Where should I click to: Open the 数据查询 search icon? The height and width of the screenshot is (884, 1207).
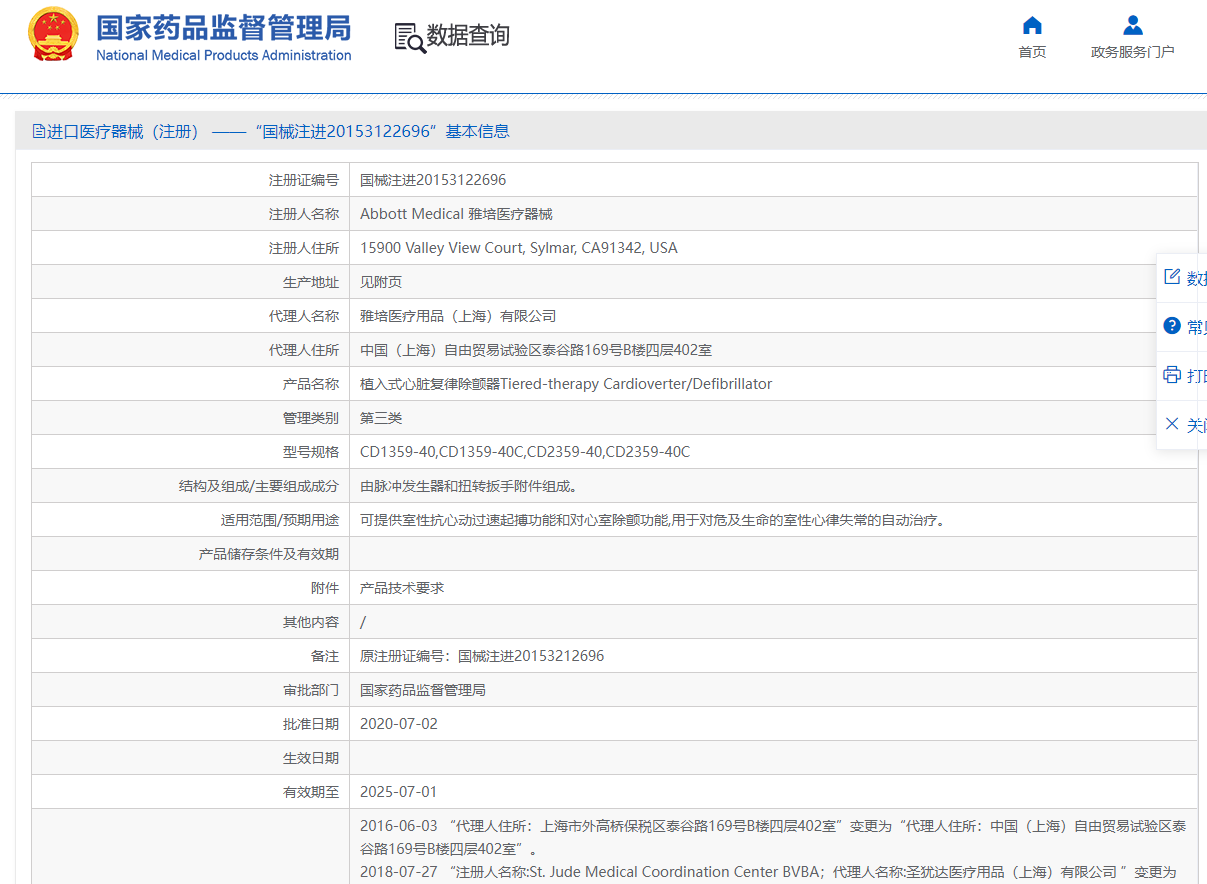pos(410,37)
